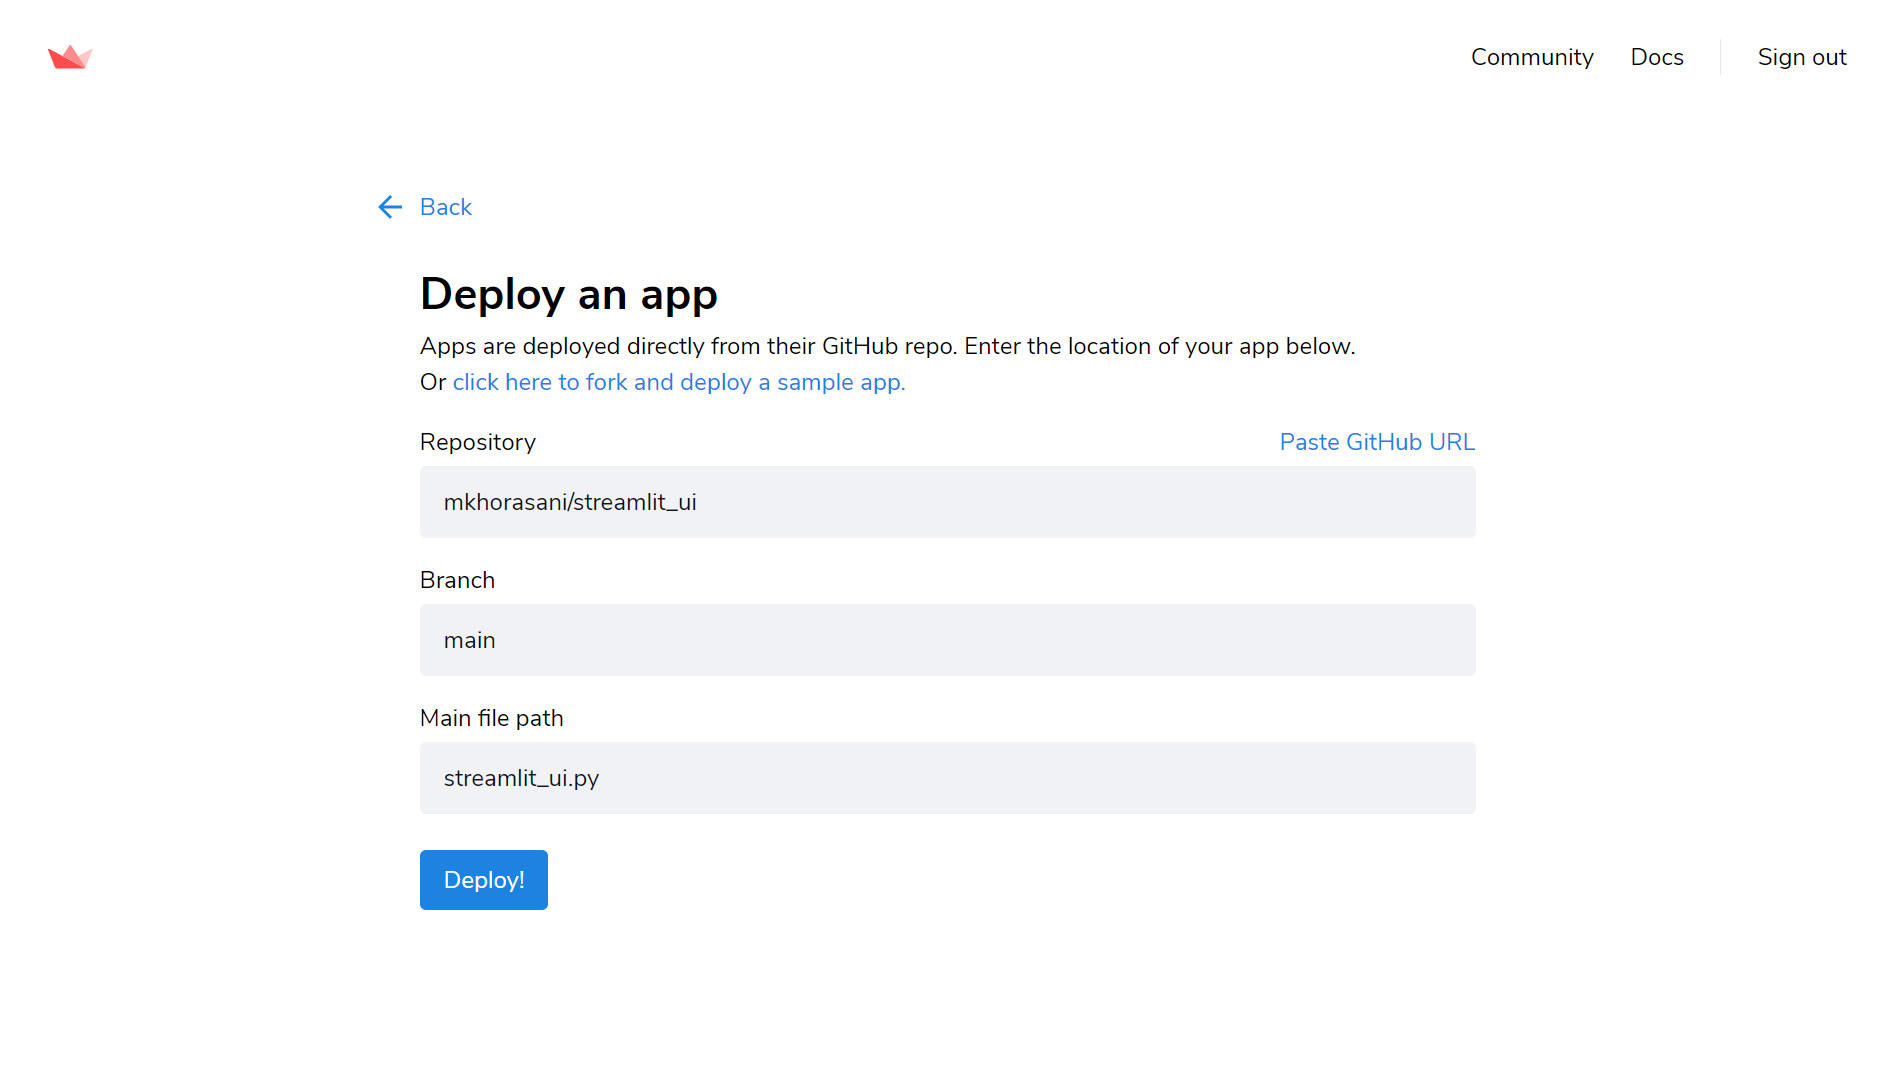Viewport: 1894px width, 1073px height.
Task: Click the blue back arrow icon
Action: click(x=390, y=207)
